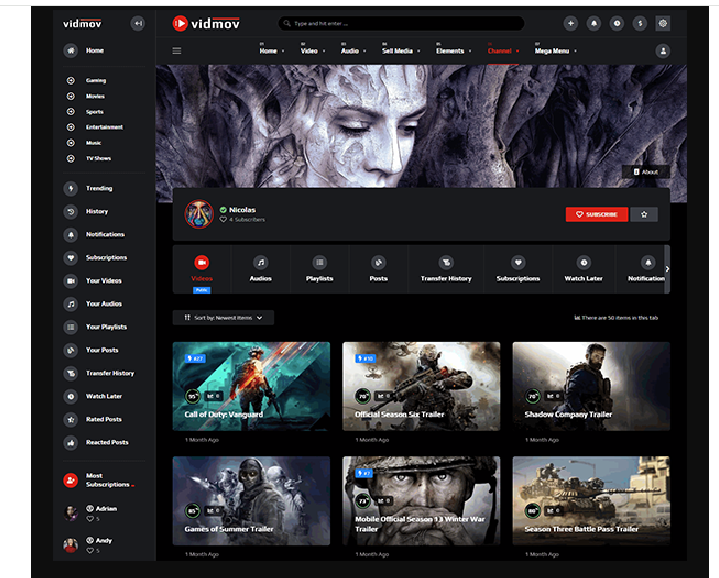Open the Sell Media menu dropdown
Screen dimensions: 719x578
click(x=401, y=51)
